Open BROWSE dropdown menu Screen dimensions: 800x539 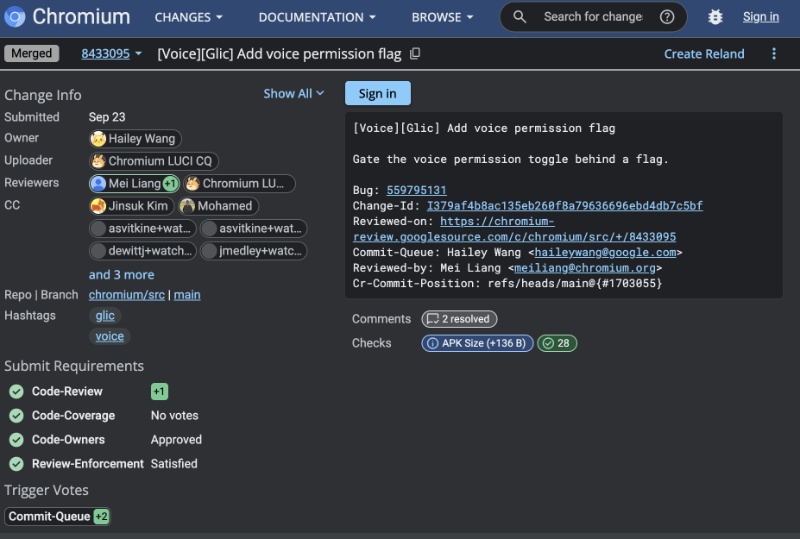tap(442, 17)
